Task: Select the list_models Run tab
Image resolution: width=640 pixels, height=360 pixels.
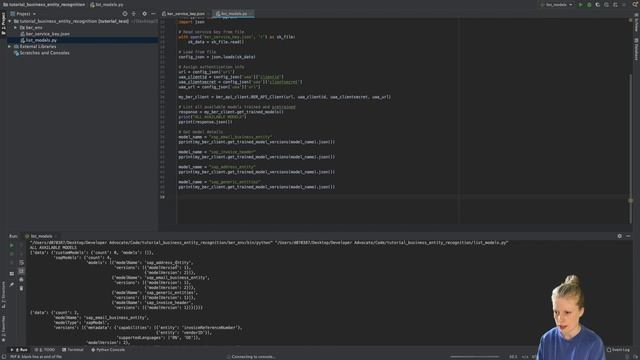Action: [41, 236]
